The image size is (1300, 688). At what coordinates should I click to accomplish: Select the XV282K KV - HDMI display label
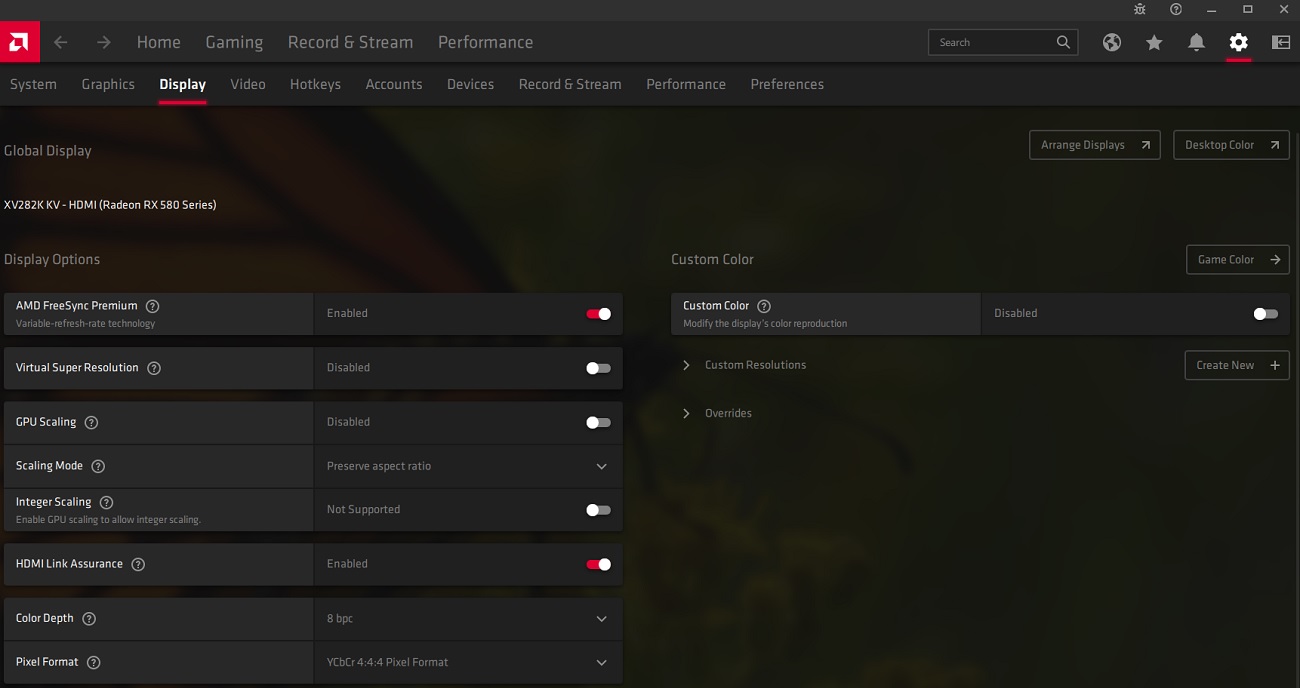110,205
